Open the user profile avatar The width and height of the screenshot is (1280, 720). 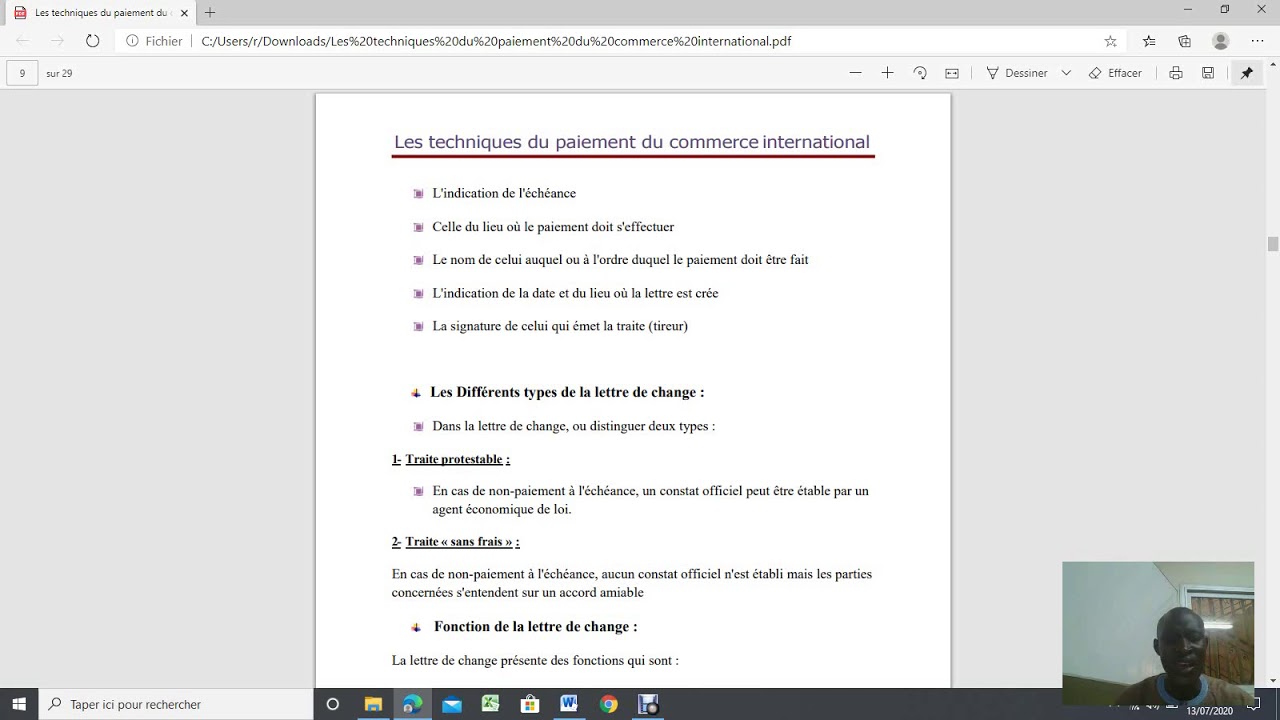pyautogui.click(x=1220, y=41)
